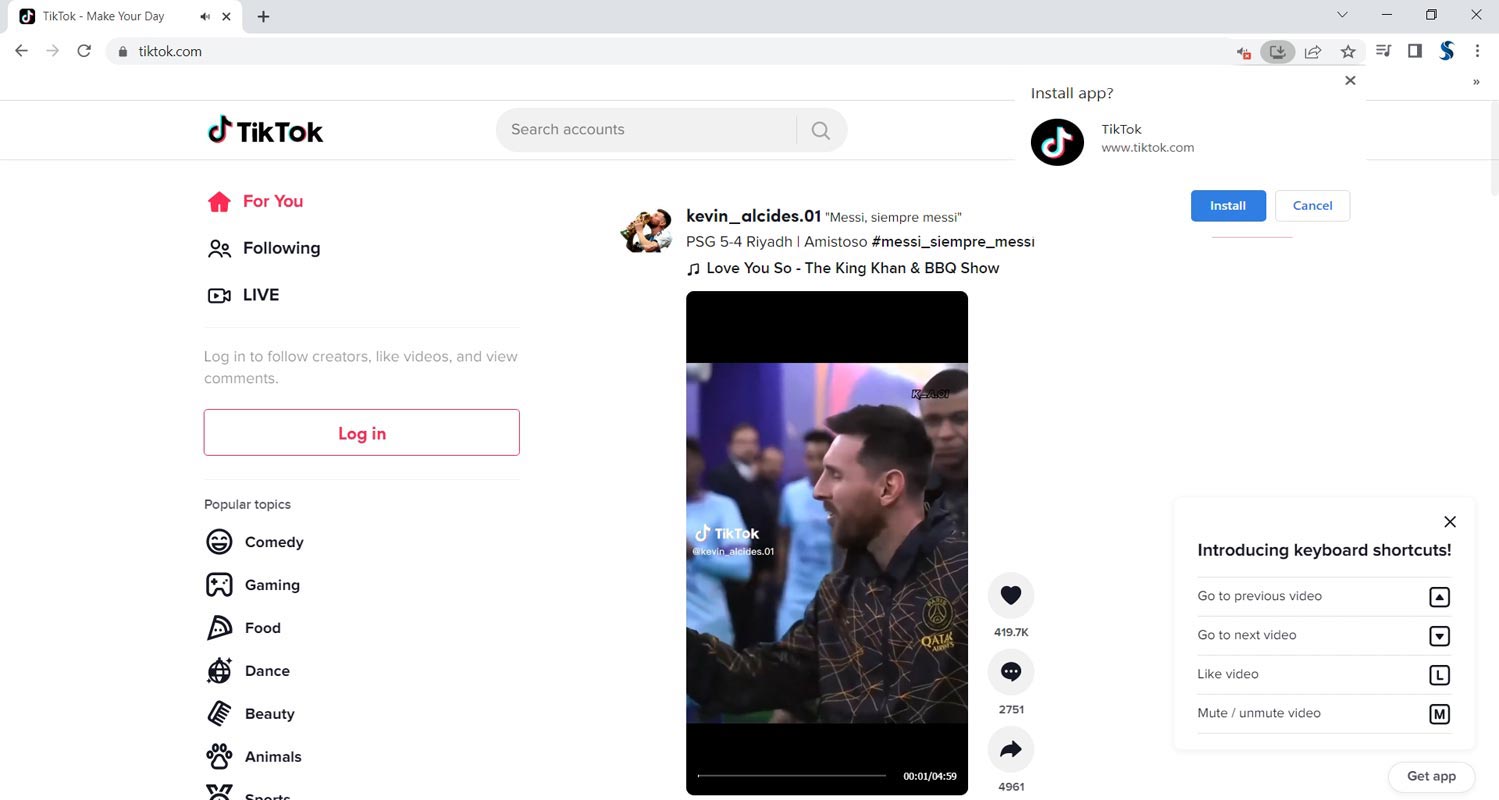Expand the bookmarks overflow chevron

1476,82
